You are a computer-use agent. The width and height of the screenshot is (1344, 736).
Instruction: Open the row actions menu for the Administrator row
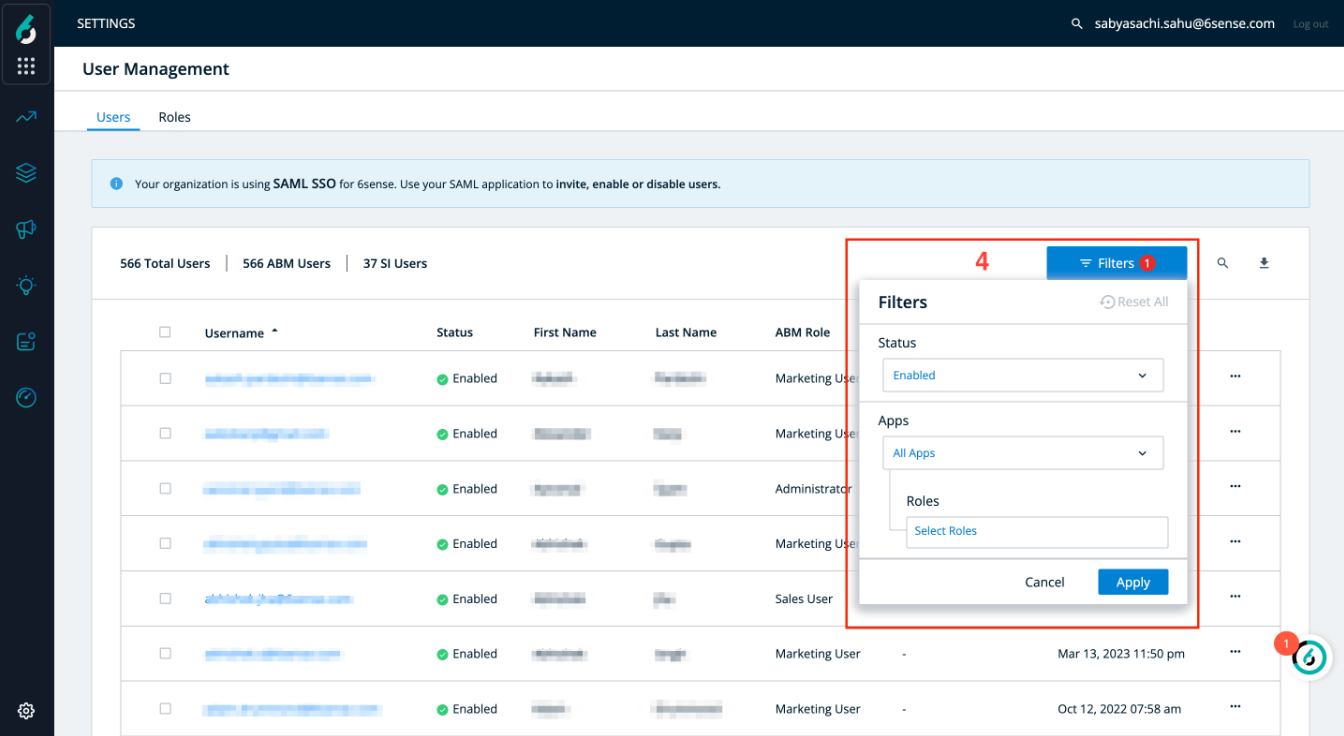point(1235,486)
